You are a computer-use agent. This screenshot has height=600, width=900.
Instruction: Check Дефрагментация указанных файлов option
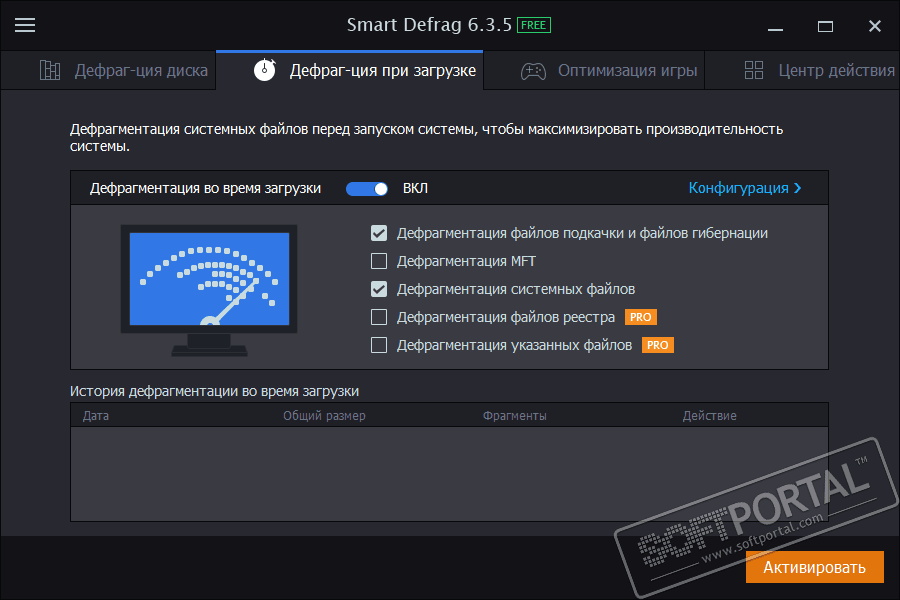pyautogui.click(x=379, y=345)
